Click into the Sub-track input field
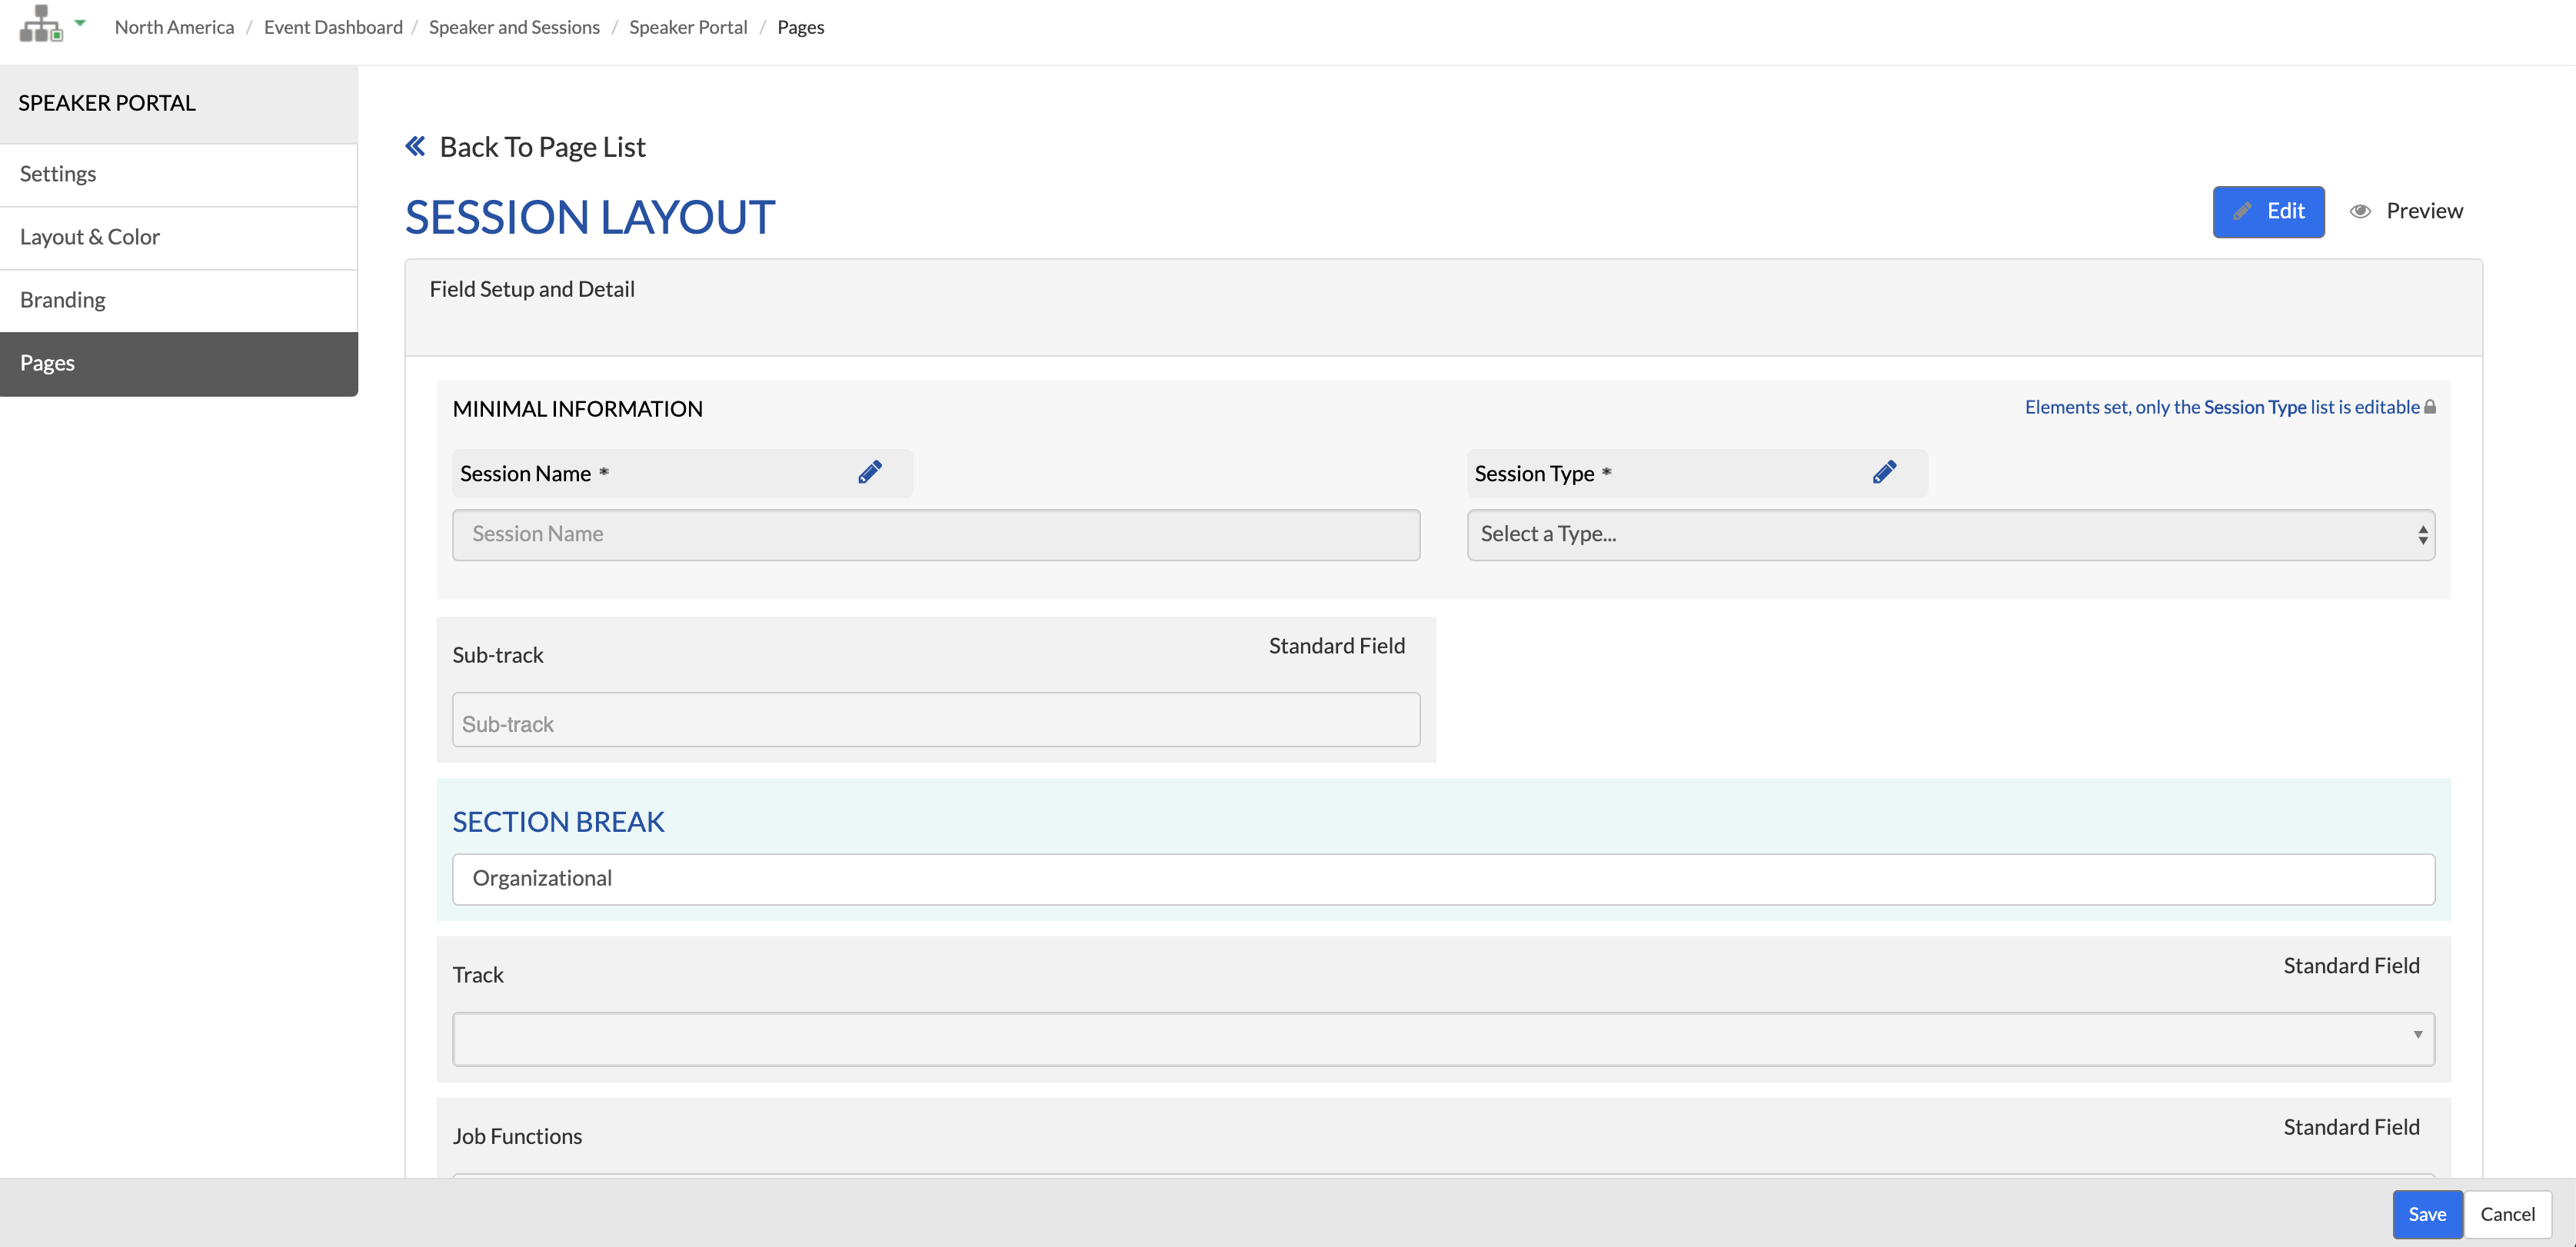This screenshot has width=2576, height=1247. pyautogui.click(x=936, y=720)
